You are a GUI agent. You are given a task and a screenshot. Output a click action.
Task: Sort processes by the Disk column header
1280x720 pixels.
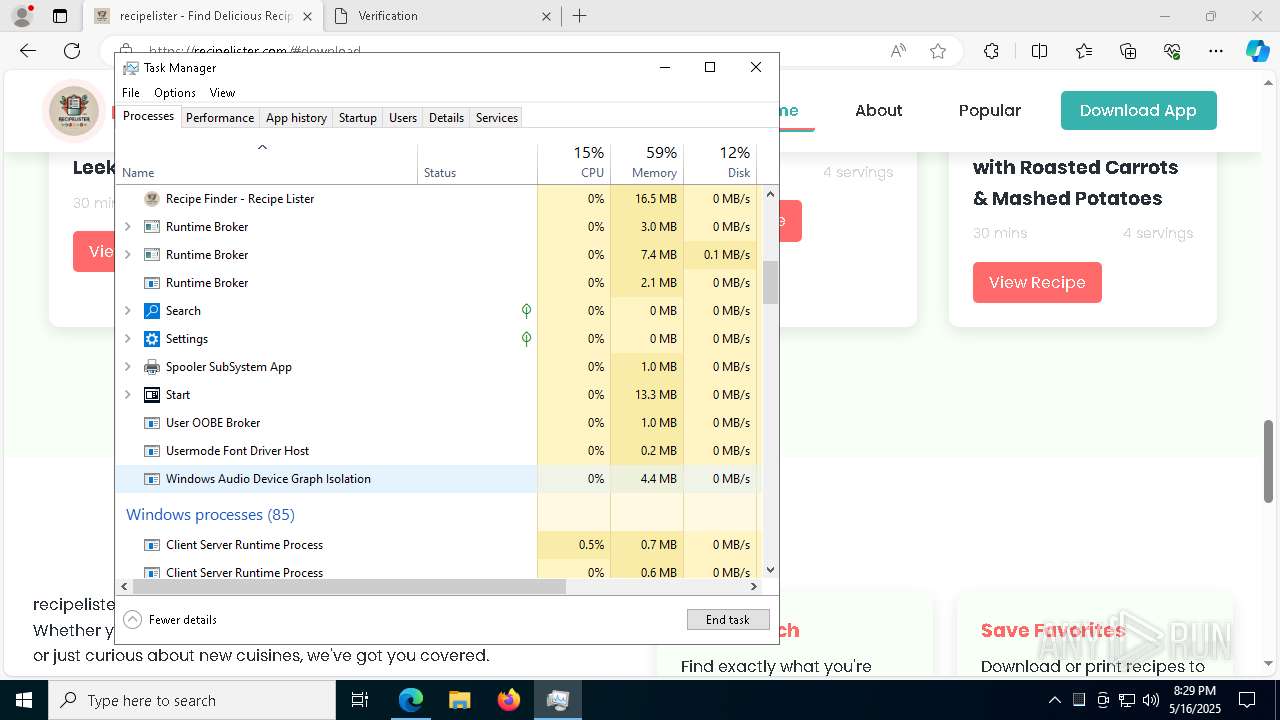720,164
